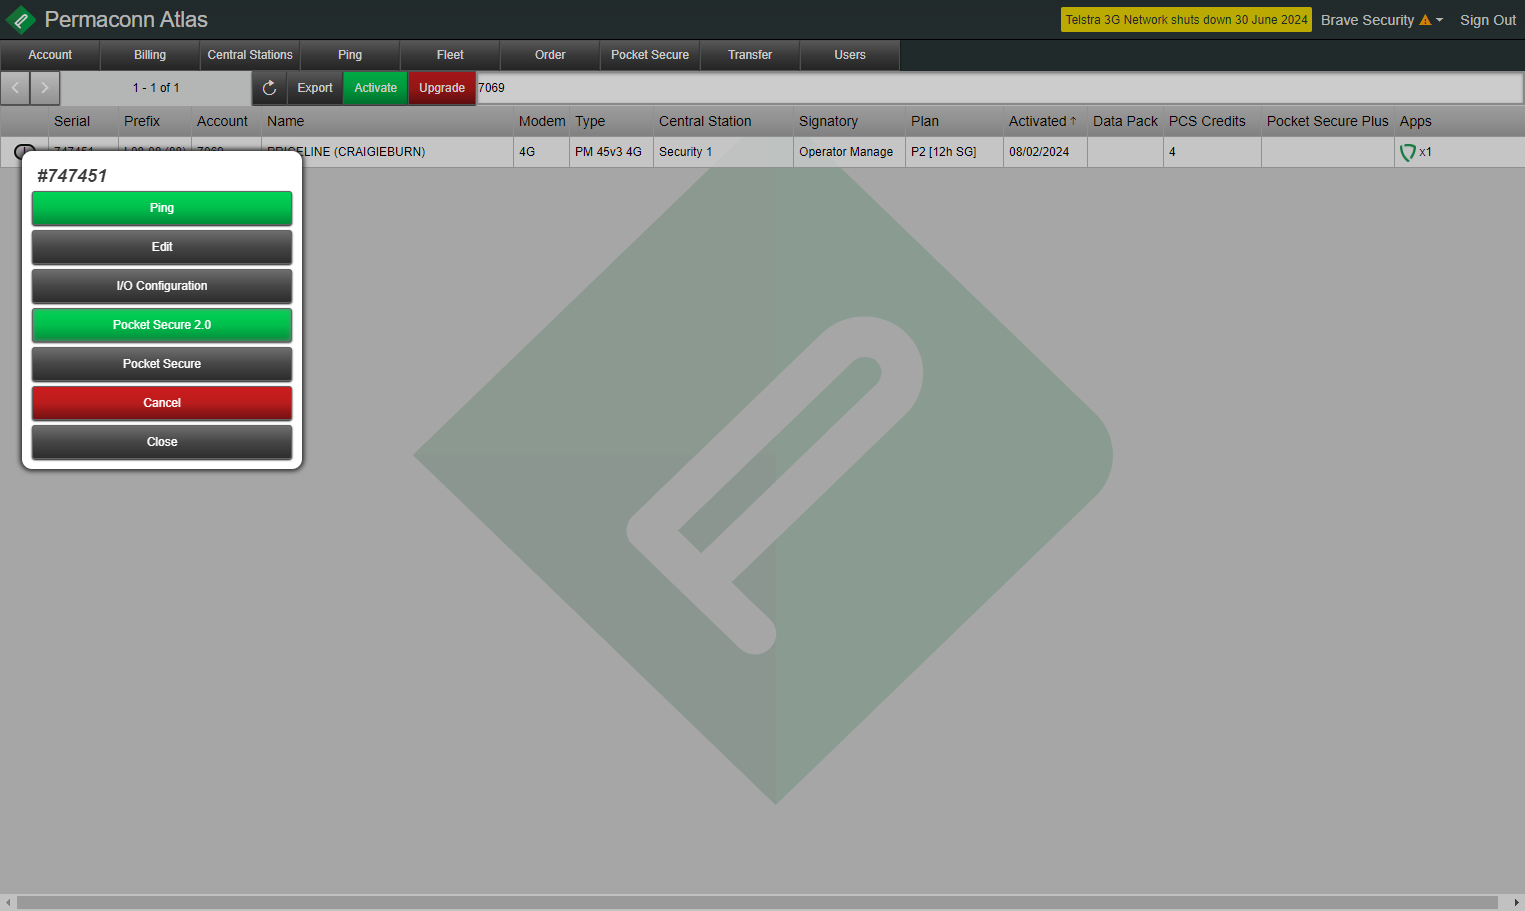1525x911 pixels.
Task: Click the Security 1 central station cell
Action: (x=723, y=152)
